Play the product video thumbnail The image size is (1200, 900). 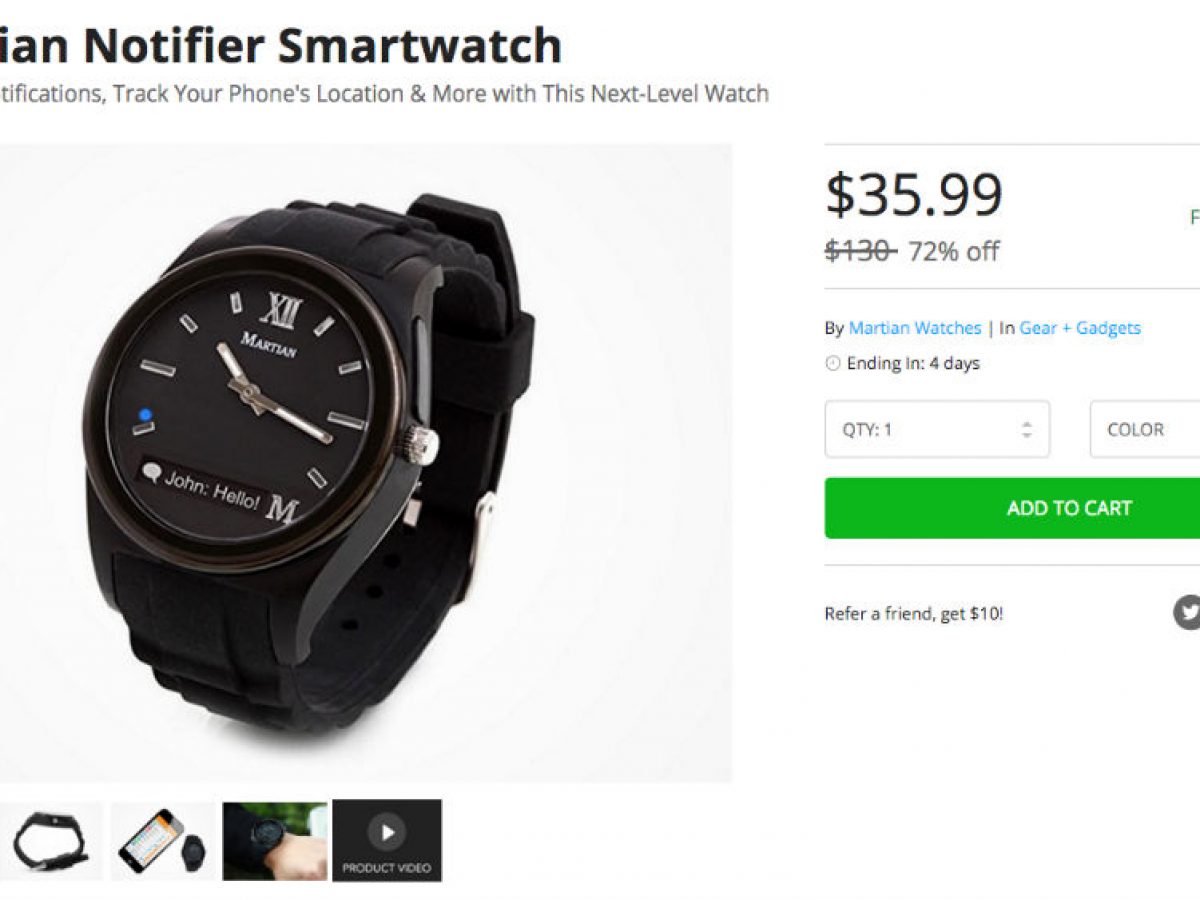(387, 840)
